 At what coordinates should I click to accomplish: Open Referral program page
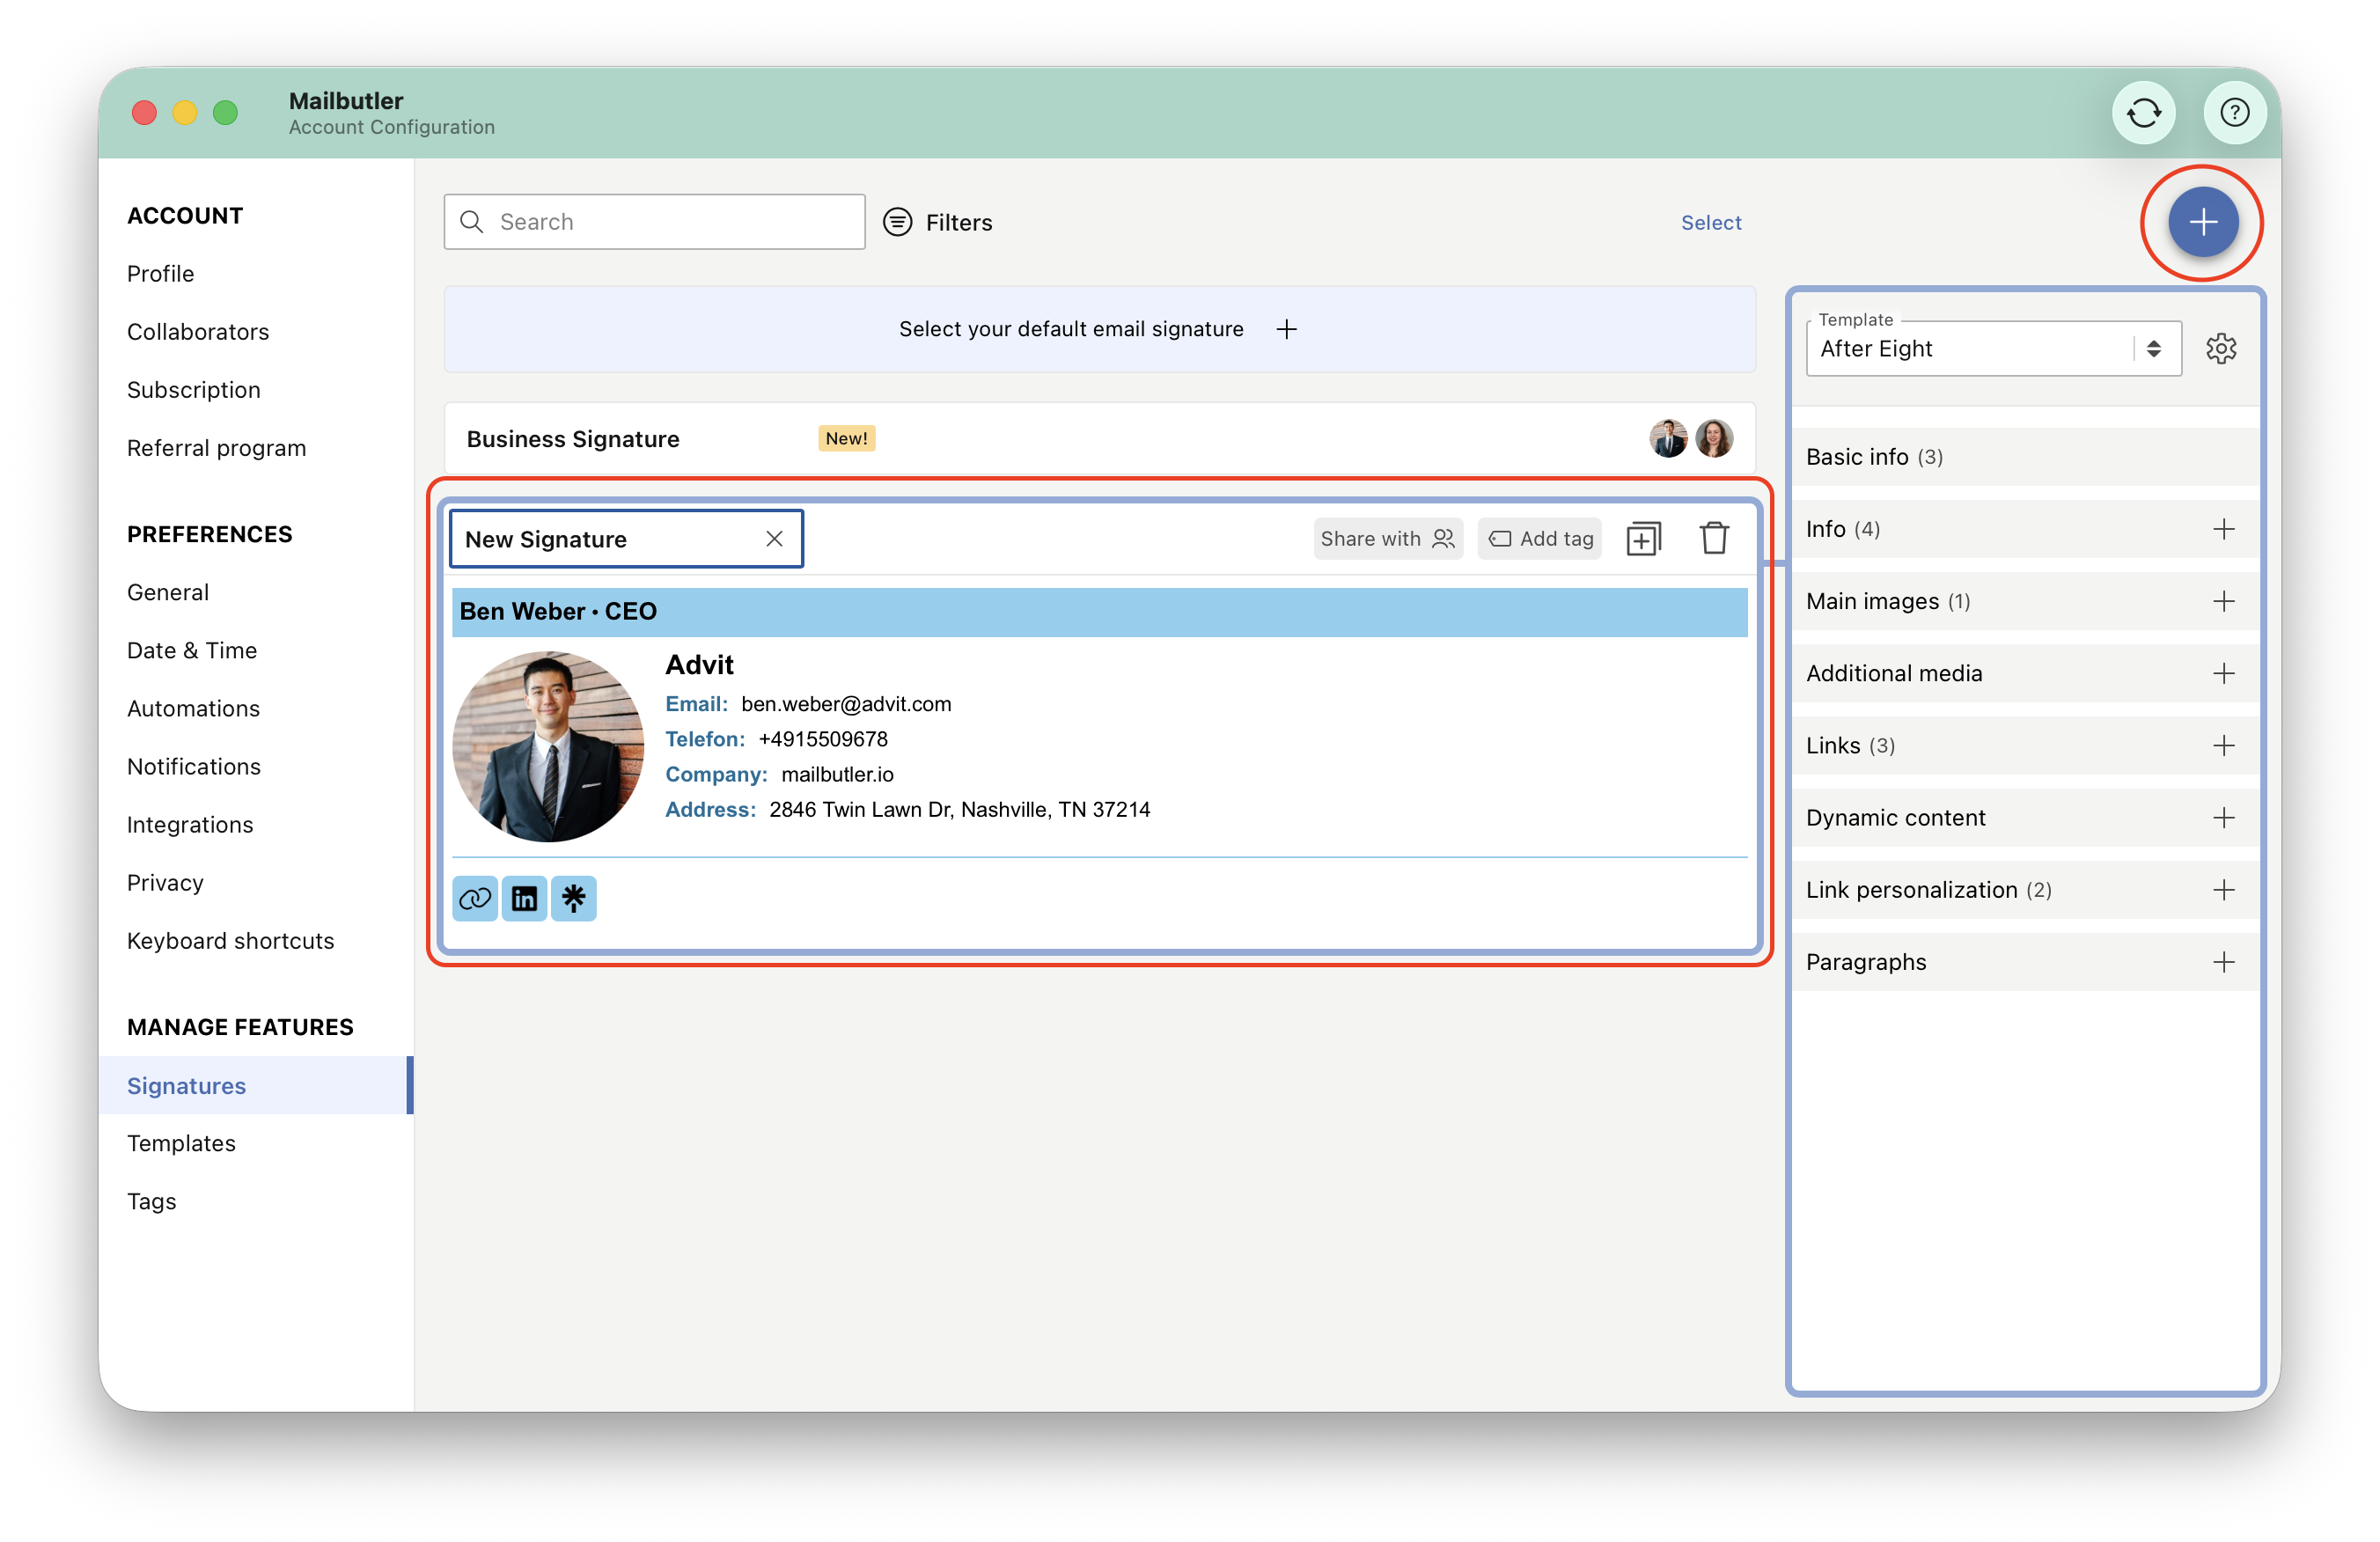pos(216,448)
